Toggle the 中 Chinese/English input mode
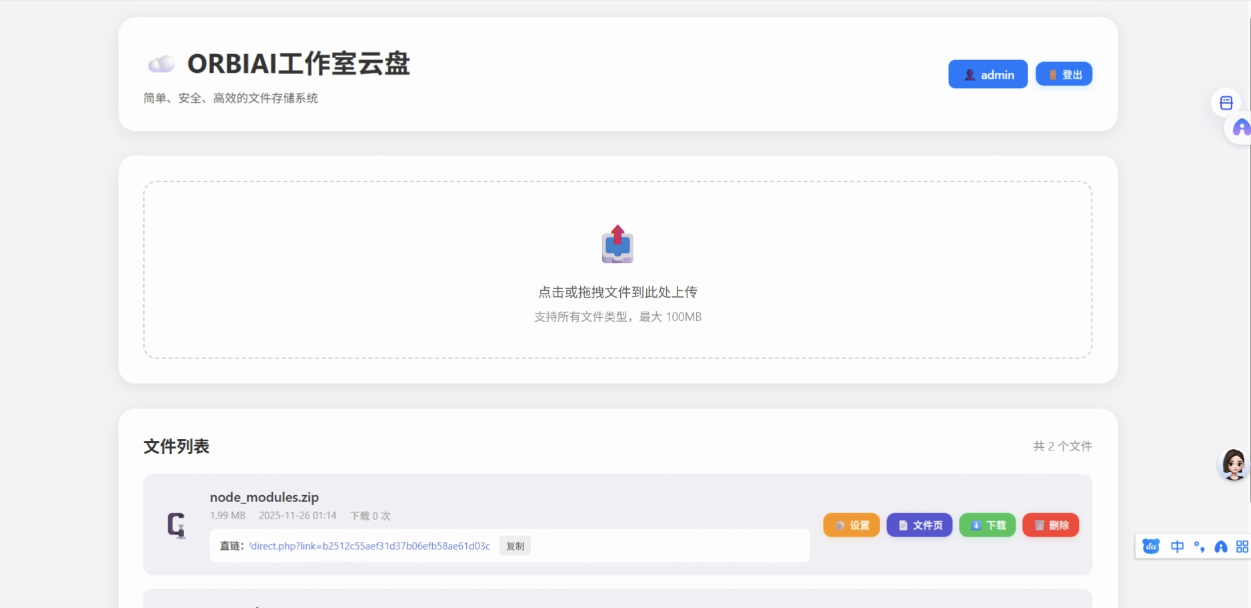 [1177, 547]
